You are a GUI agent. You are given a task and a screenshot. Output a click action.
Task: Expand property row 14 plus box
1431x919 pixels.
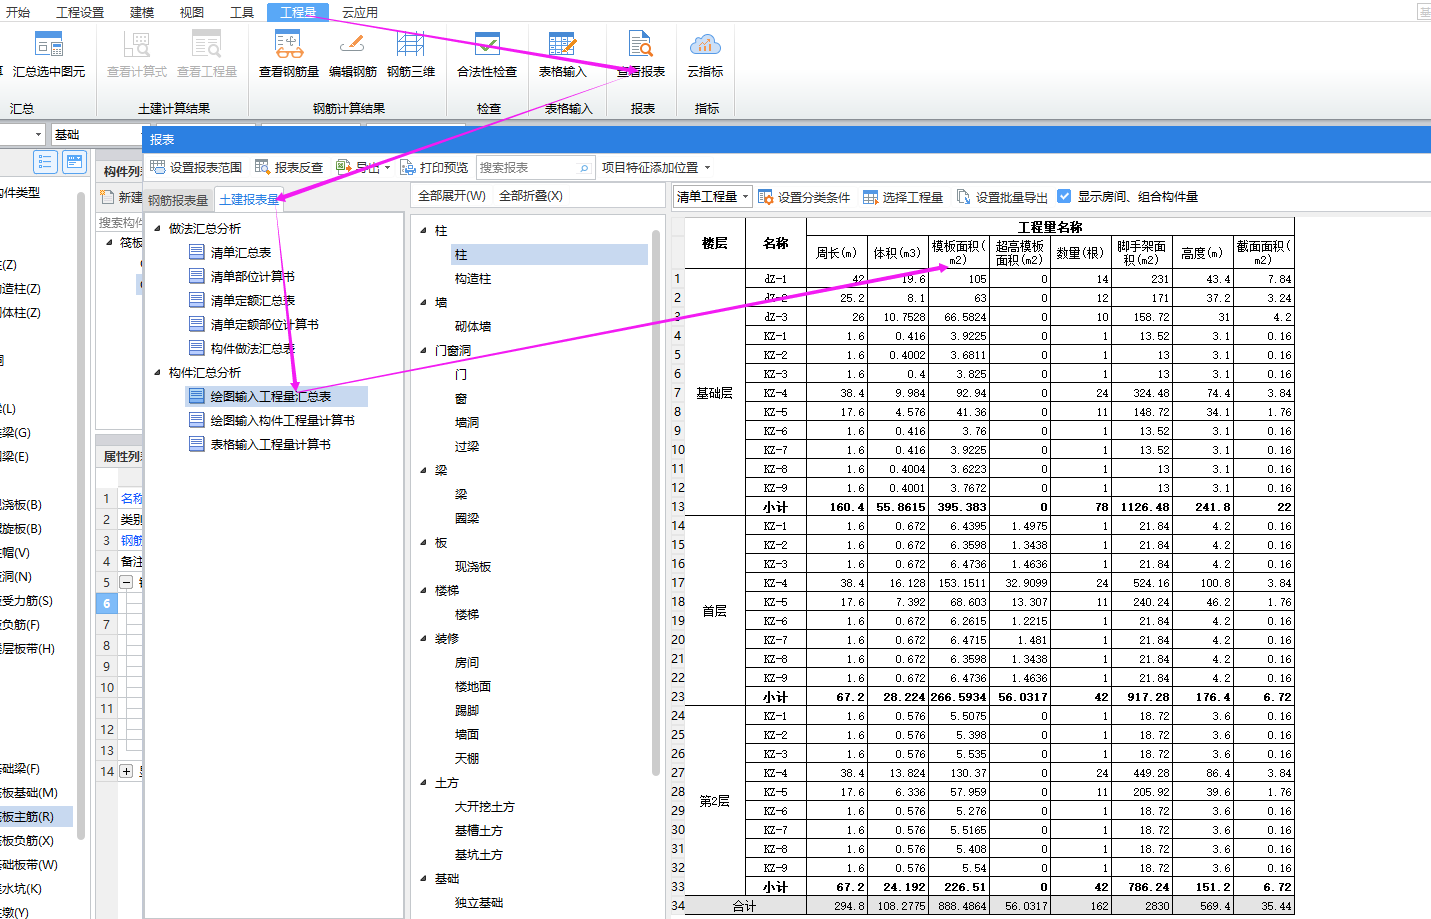tap(126, 771)
